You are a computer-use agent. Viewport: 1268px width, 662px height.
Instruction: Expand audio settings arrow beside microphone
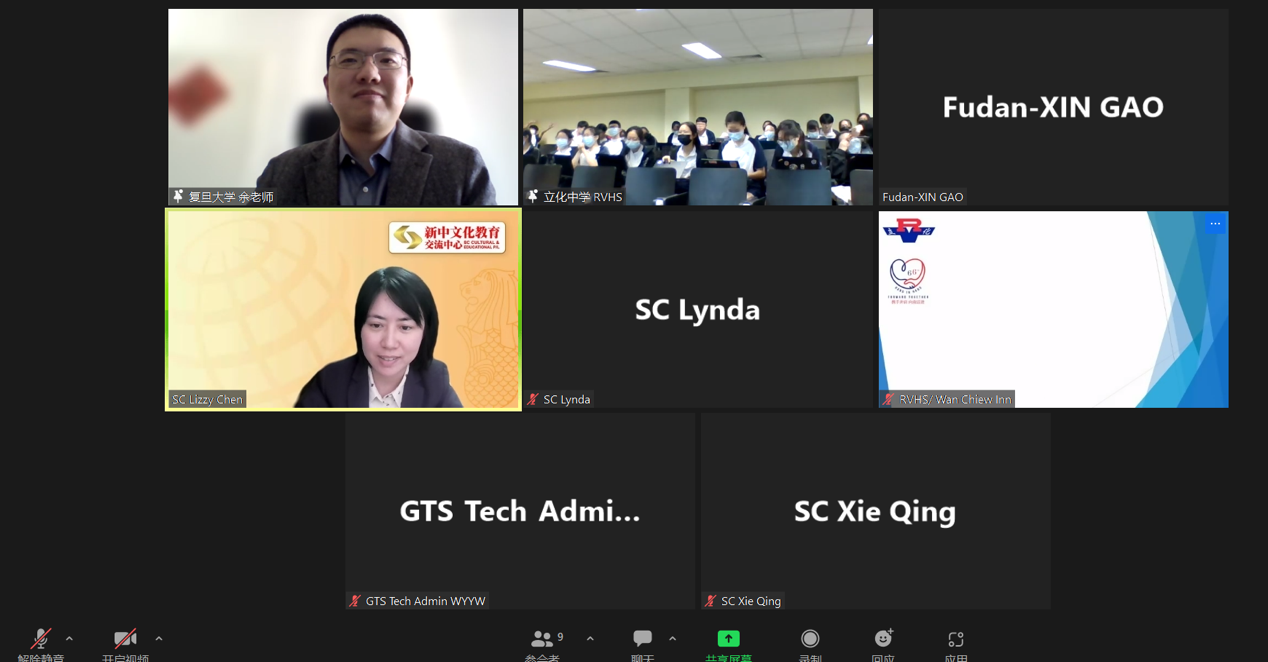tap(69, 638)
